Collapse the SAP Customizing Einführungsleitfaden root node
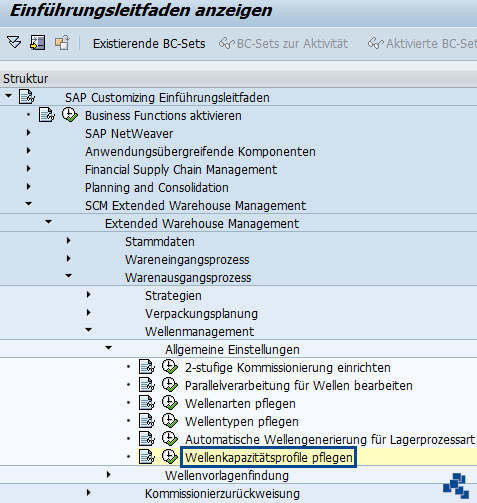 pyautogui.click(x=9, y=96)
